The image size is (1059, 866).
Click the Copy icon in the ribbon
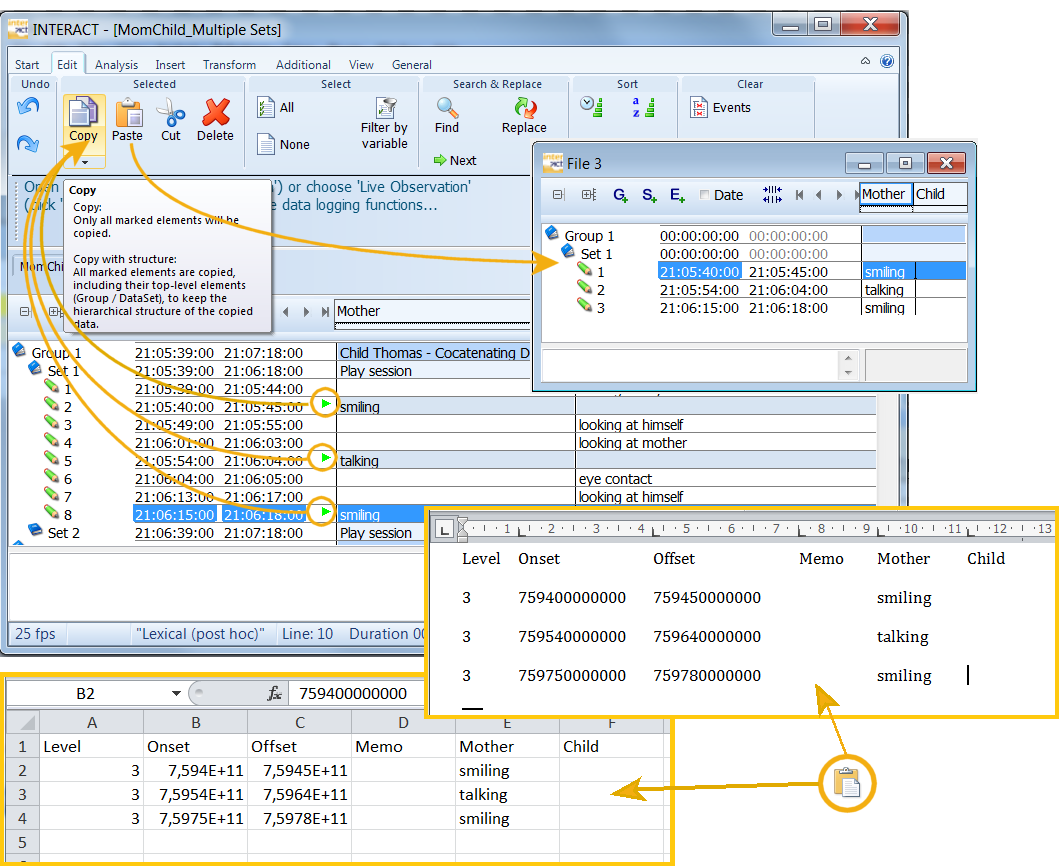click(83, 112)
